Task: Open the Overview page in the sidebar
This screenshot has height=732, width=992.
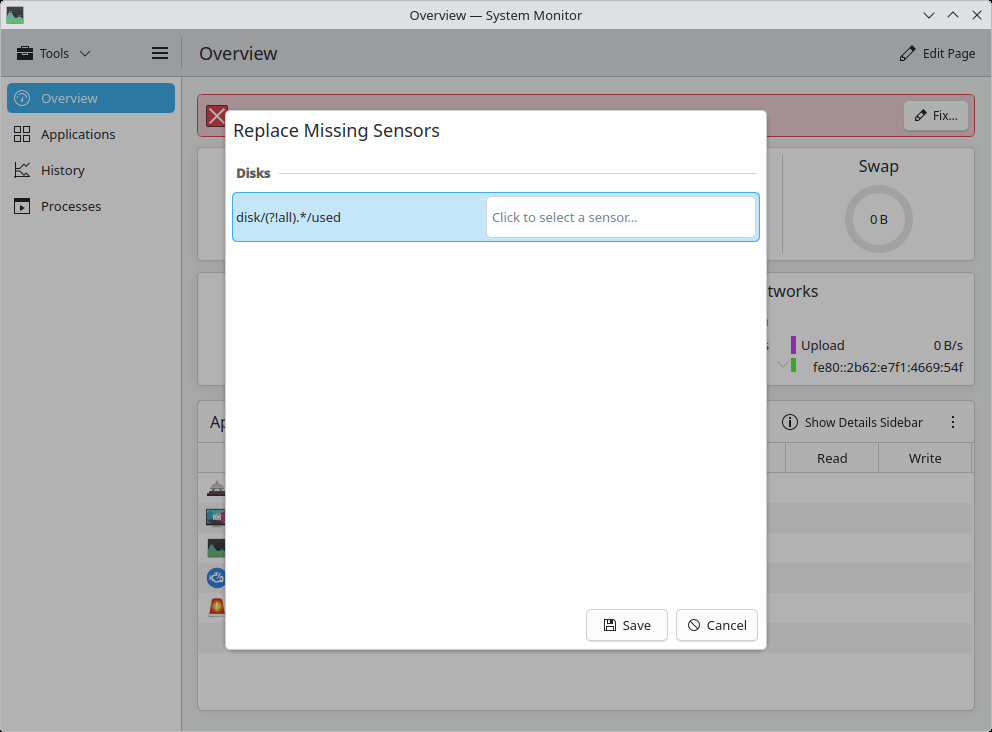Action: 90,98
